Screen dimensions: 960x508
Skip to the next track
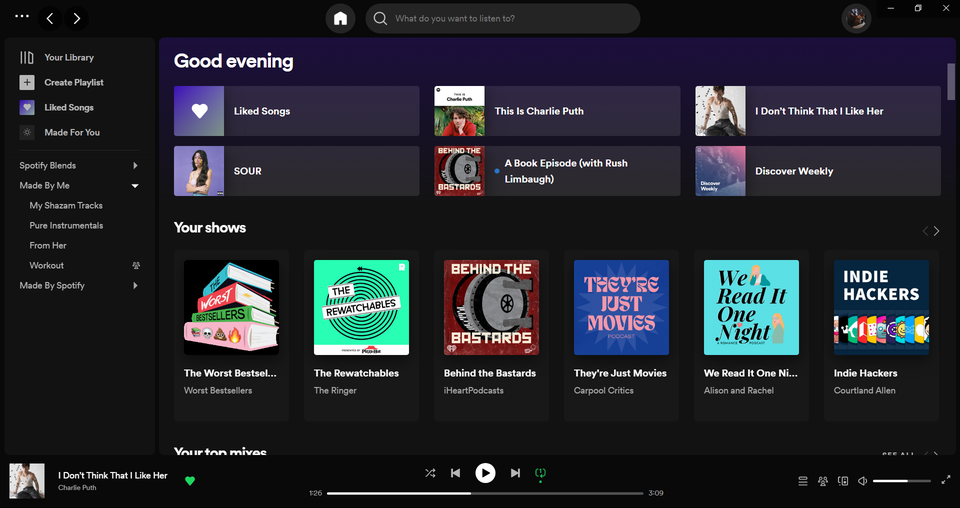tap(516, 473)
